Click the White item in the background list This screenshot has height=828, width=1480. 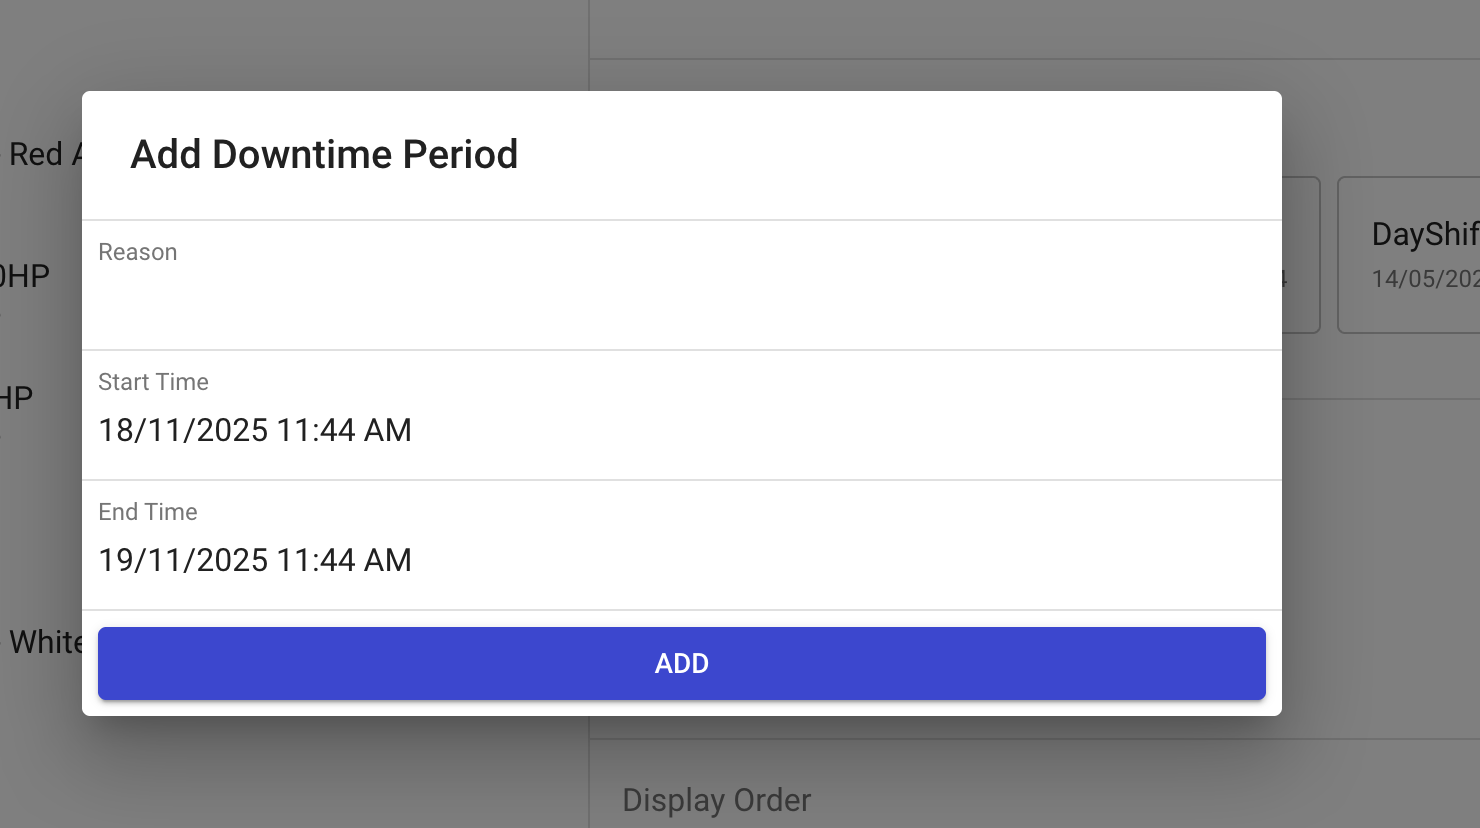pyautogui.click(x=44, y=642)
